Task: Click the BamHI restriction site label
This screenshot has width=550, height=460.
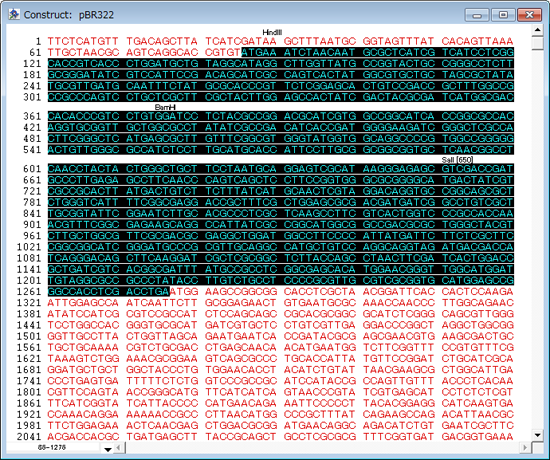Action: [x=165, y=107]
